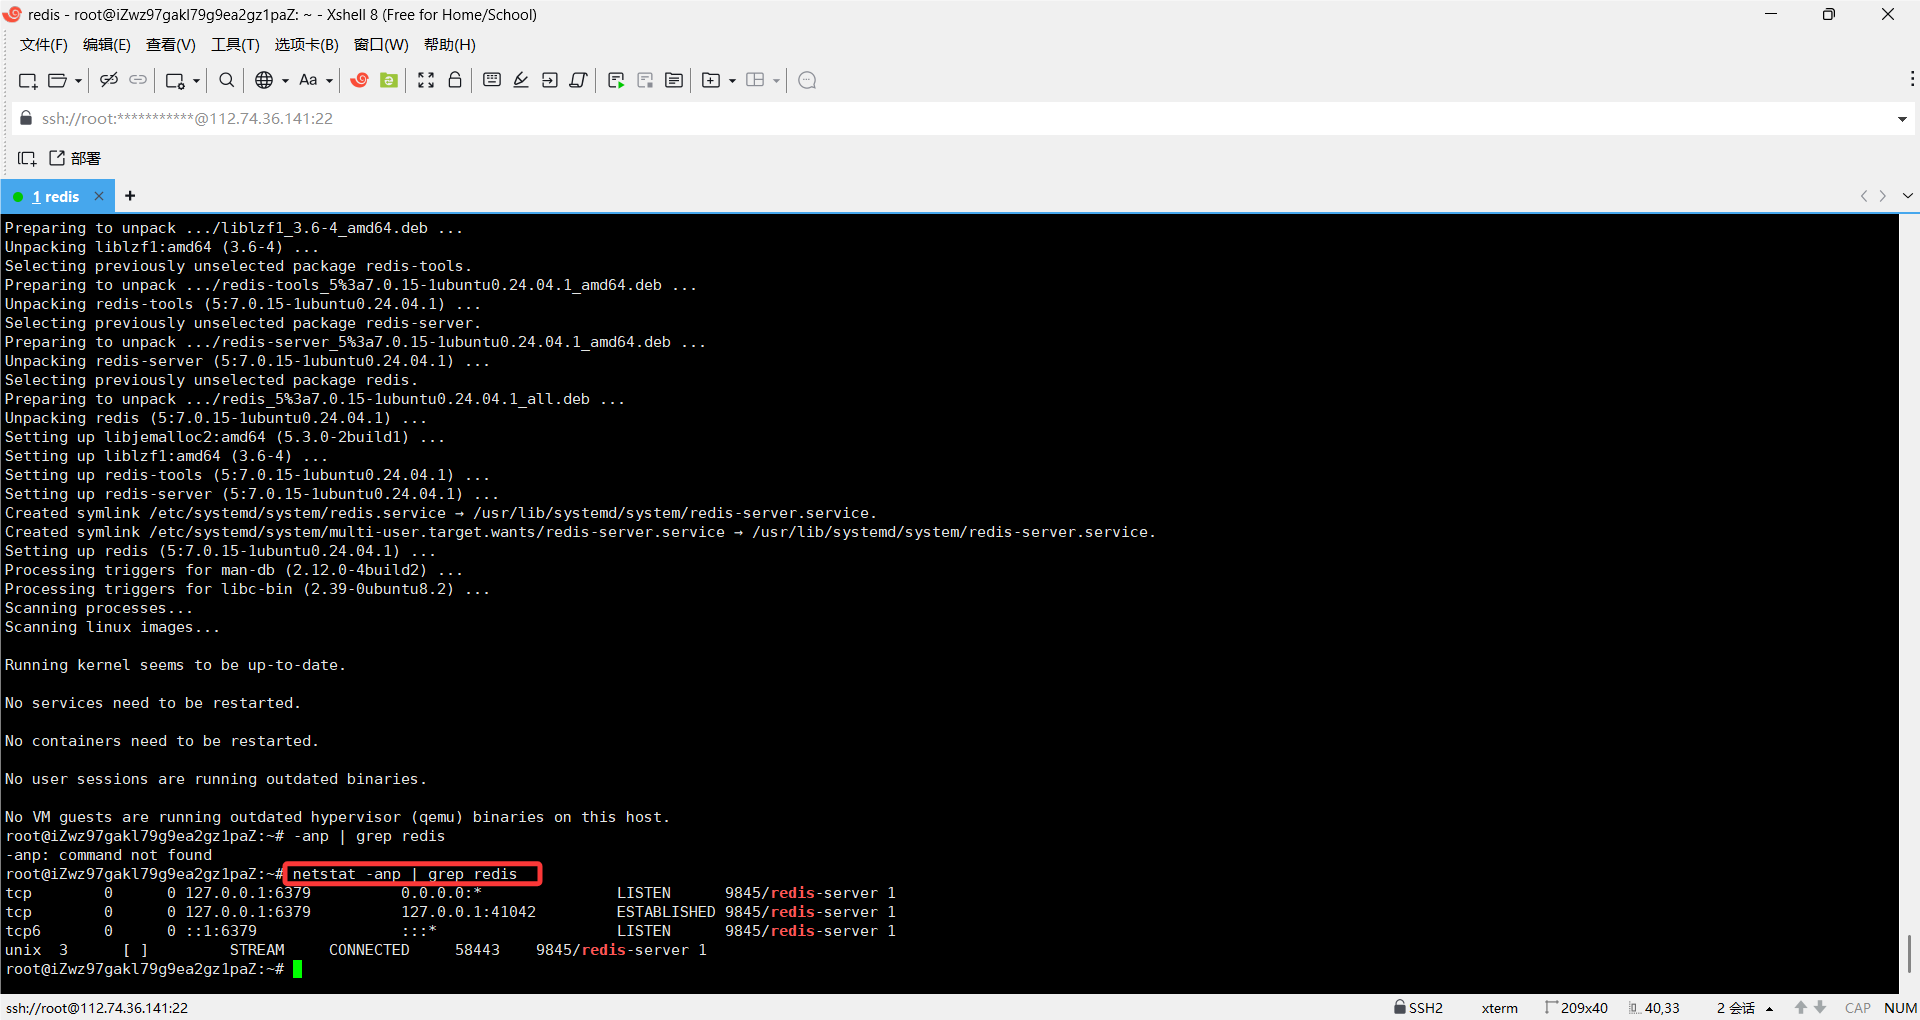Click the xterm terminal type status
Image resolution: width=1920 pixels, height=1020 pixels.
point(1499,1008)
